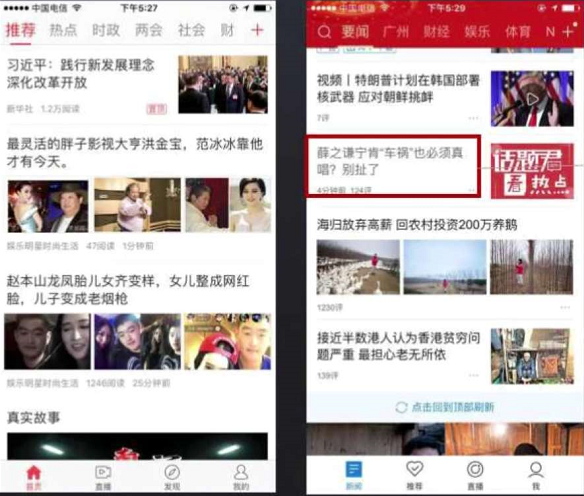Open more options dots on 特朗普 article

[x=473, y=118]
